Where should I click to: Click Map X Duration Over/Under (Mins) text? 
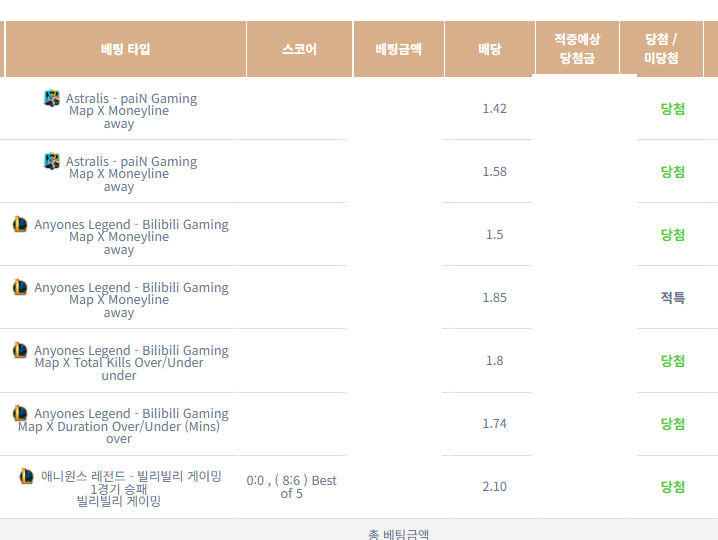tap(119, 426)
